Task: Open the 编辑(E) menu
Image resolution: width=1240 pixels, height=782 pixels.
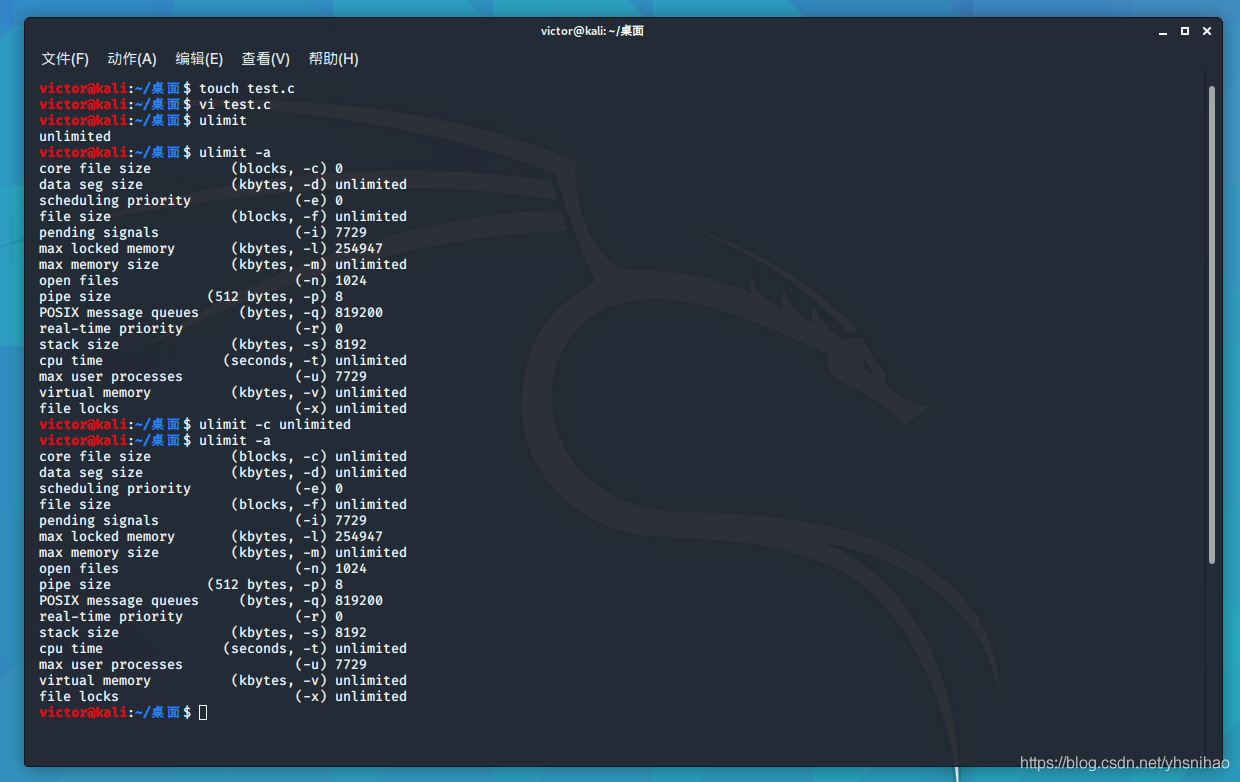Action: (199, 59)
